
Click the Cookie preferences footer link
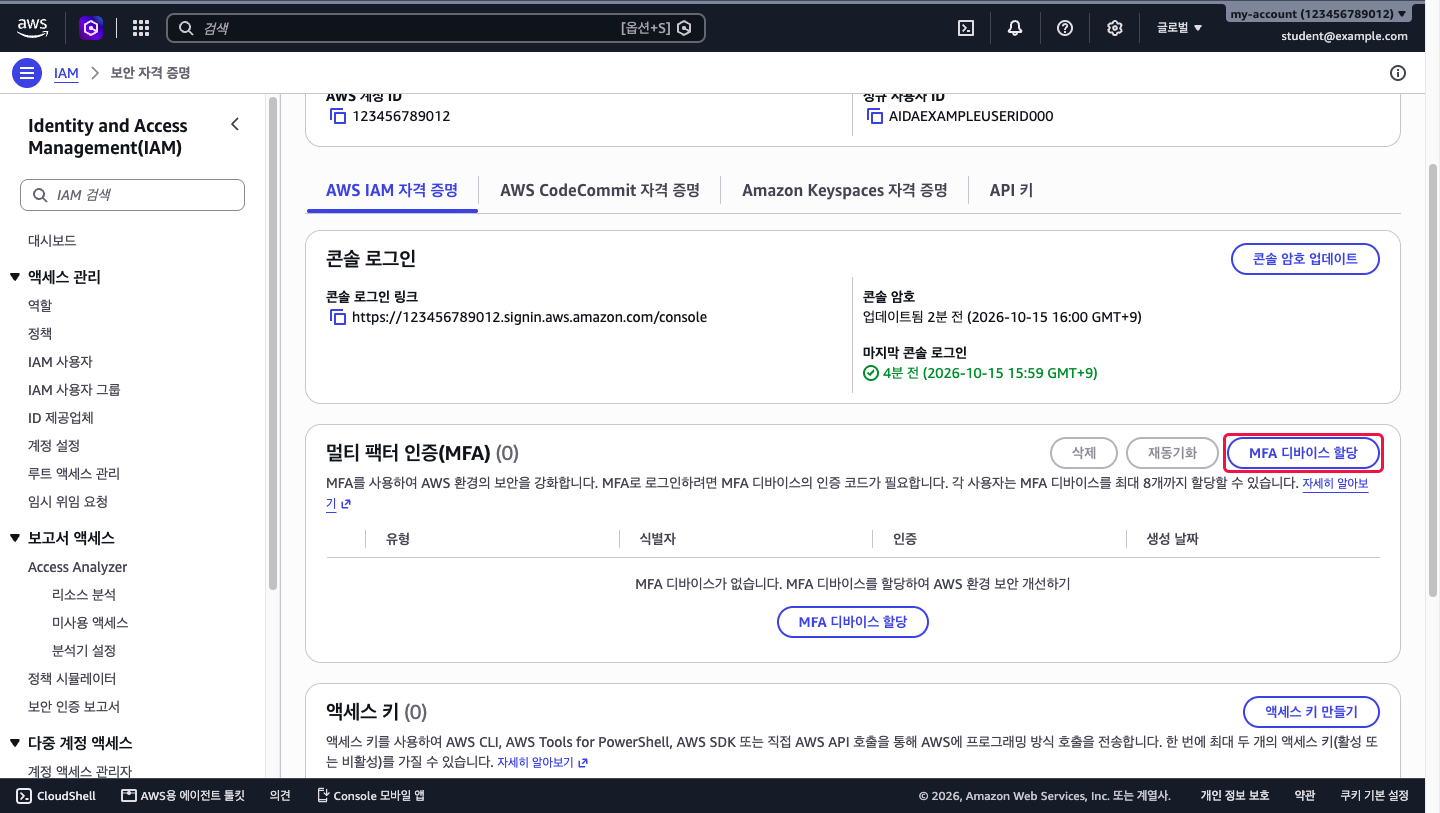[x=1374, y=796]
